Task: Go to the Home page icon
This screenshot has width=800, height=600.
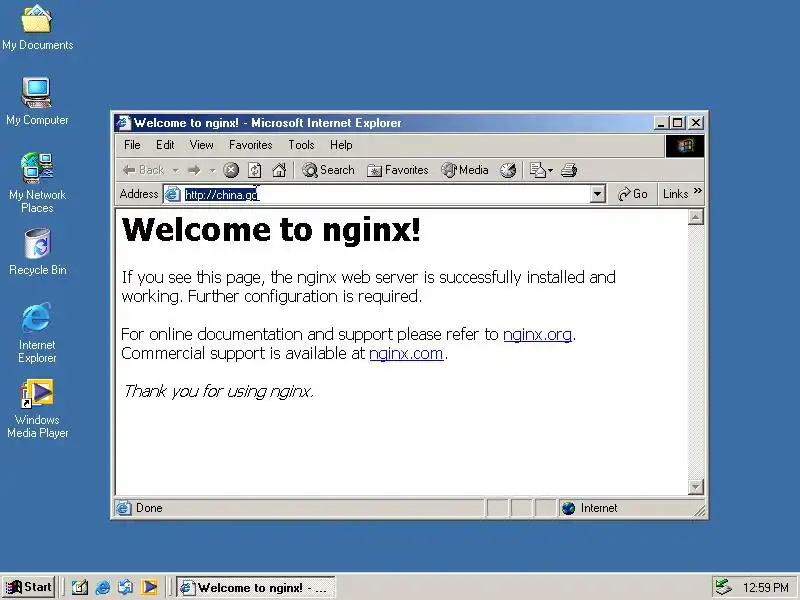Action: point(279,170)
